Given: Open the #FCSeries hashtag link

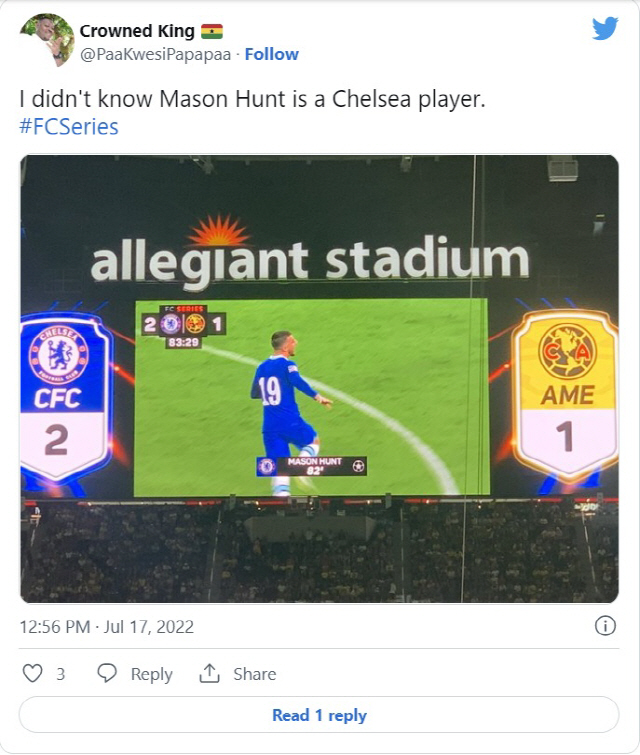Looking at the screenshot, I should point(69,127).
